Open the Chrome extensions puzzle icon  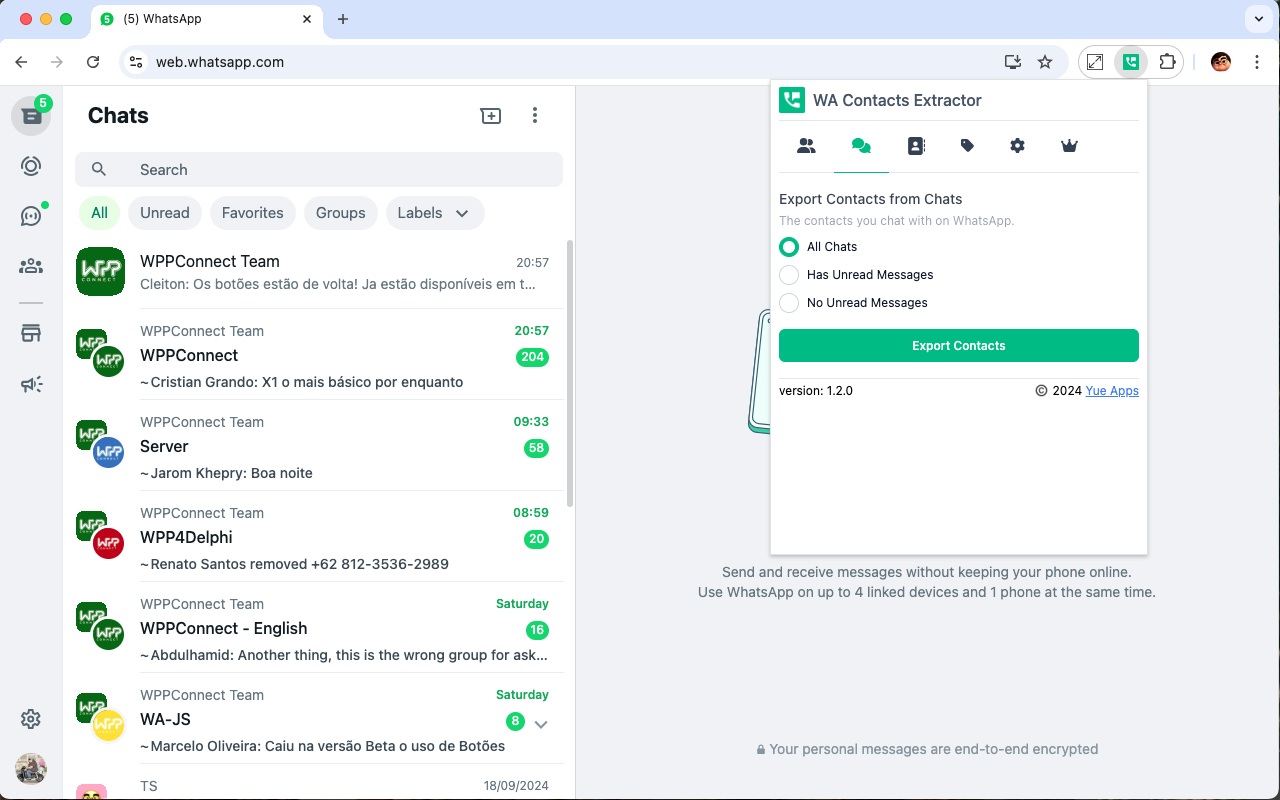pyautogui.click(x=1167, y=62)
